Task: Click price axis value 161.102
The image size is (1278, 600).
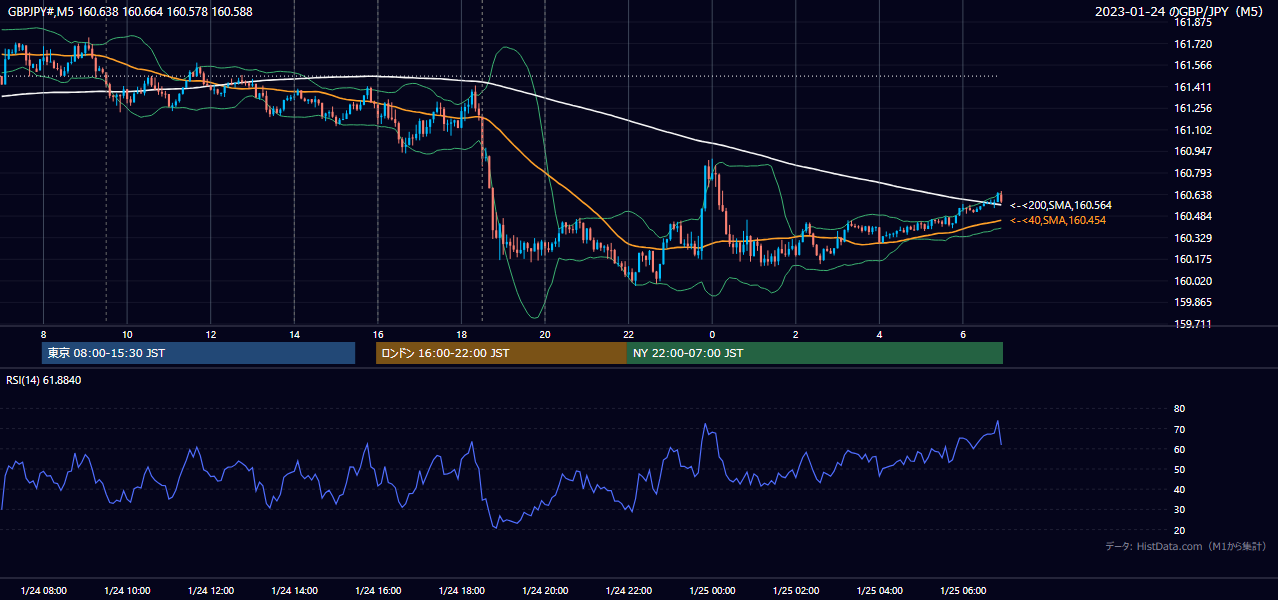Action: pos(1192,130)
